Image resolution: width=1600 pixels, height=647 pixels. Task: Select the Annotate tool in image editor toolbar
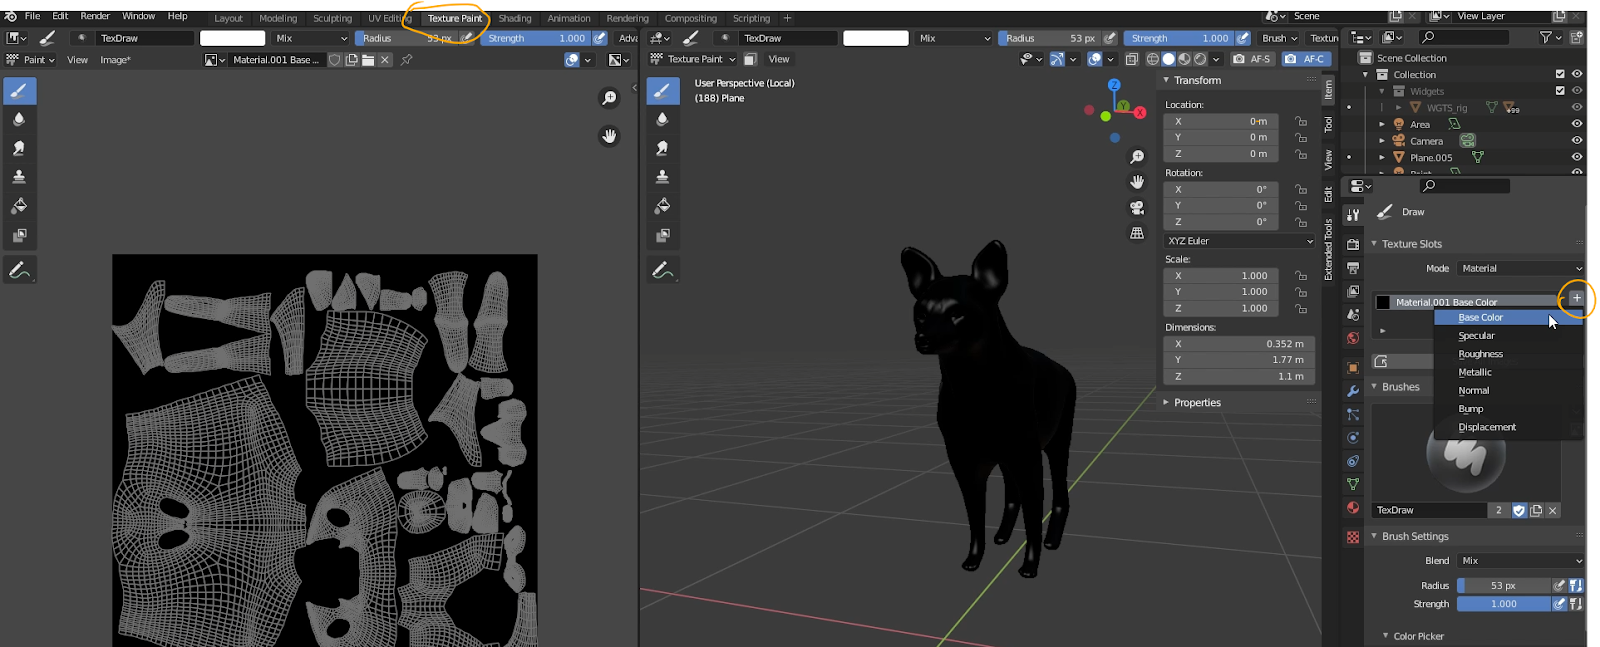coord(19,270)
